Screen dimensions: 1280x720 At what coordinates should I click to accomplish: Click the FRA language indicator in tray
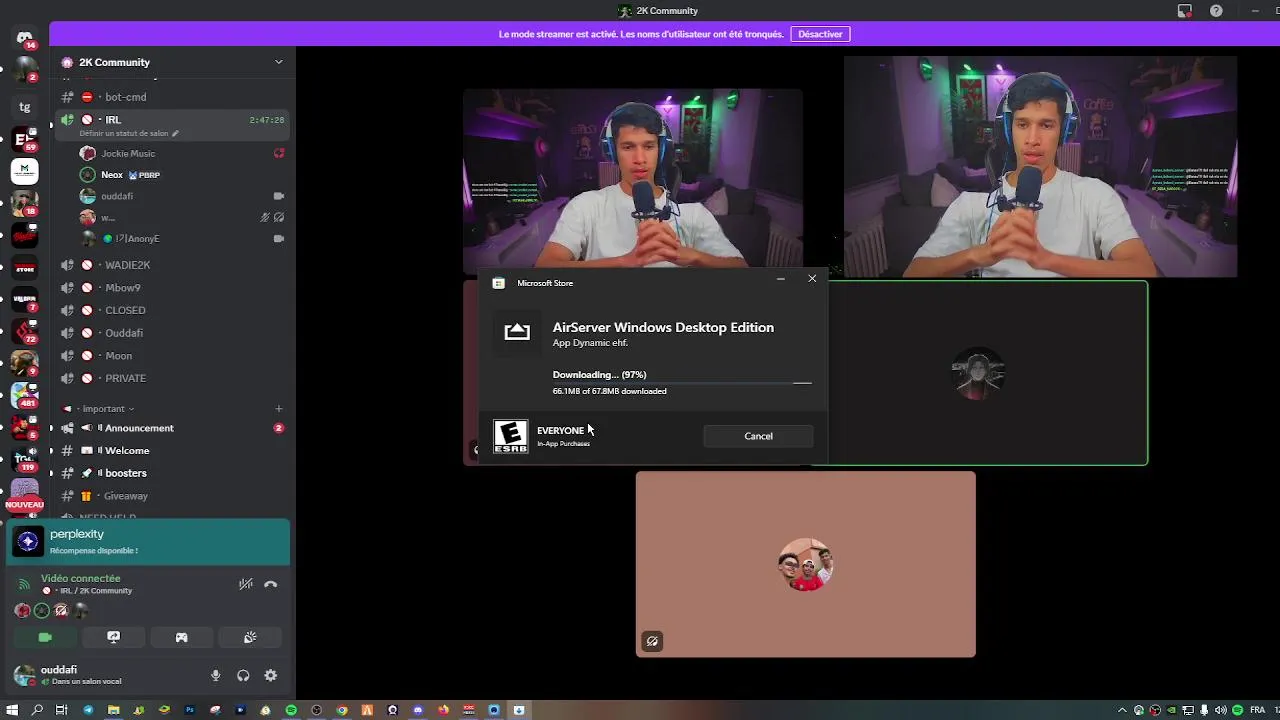[x=1257, y=710]
